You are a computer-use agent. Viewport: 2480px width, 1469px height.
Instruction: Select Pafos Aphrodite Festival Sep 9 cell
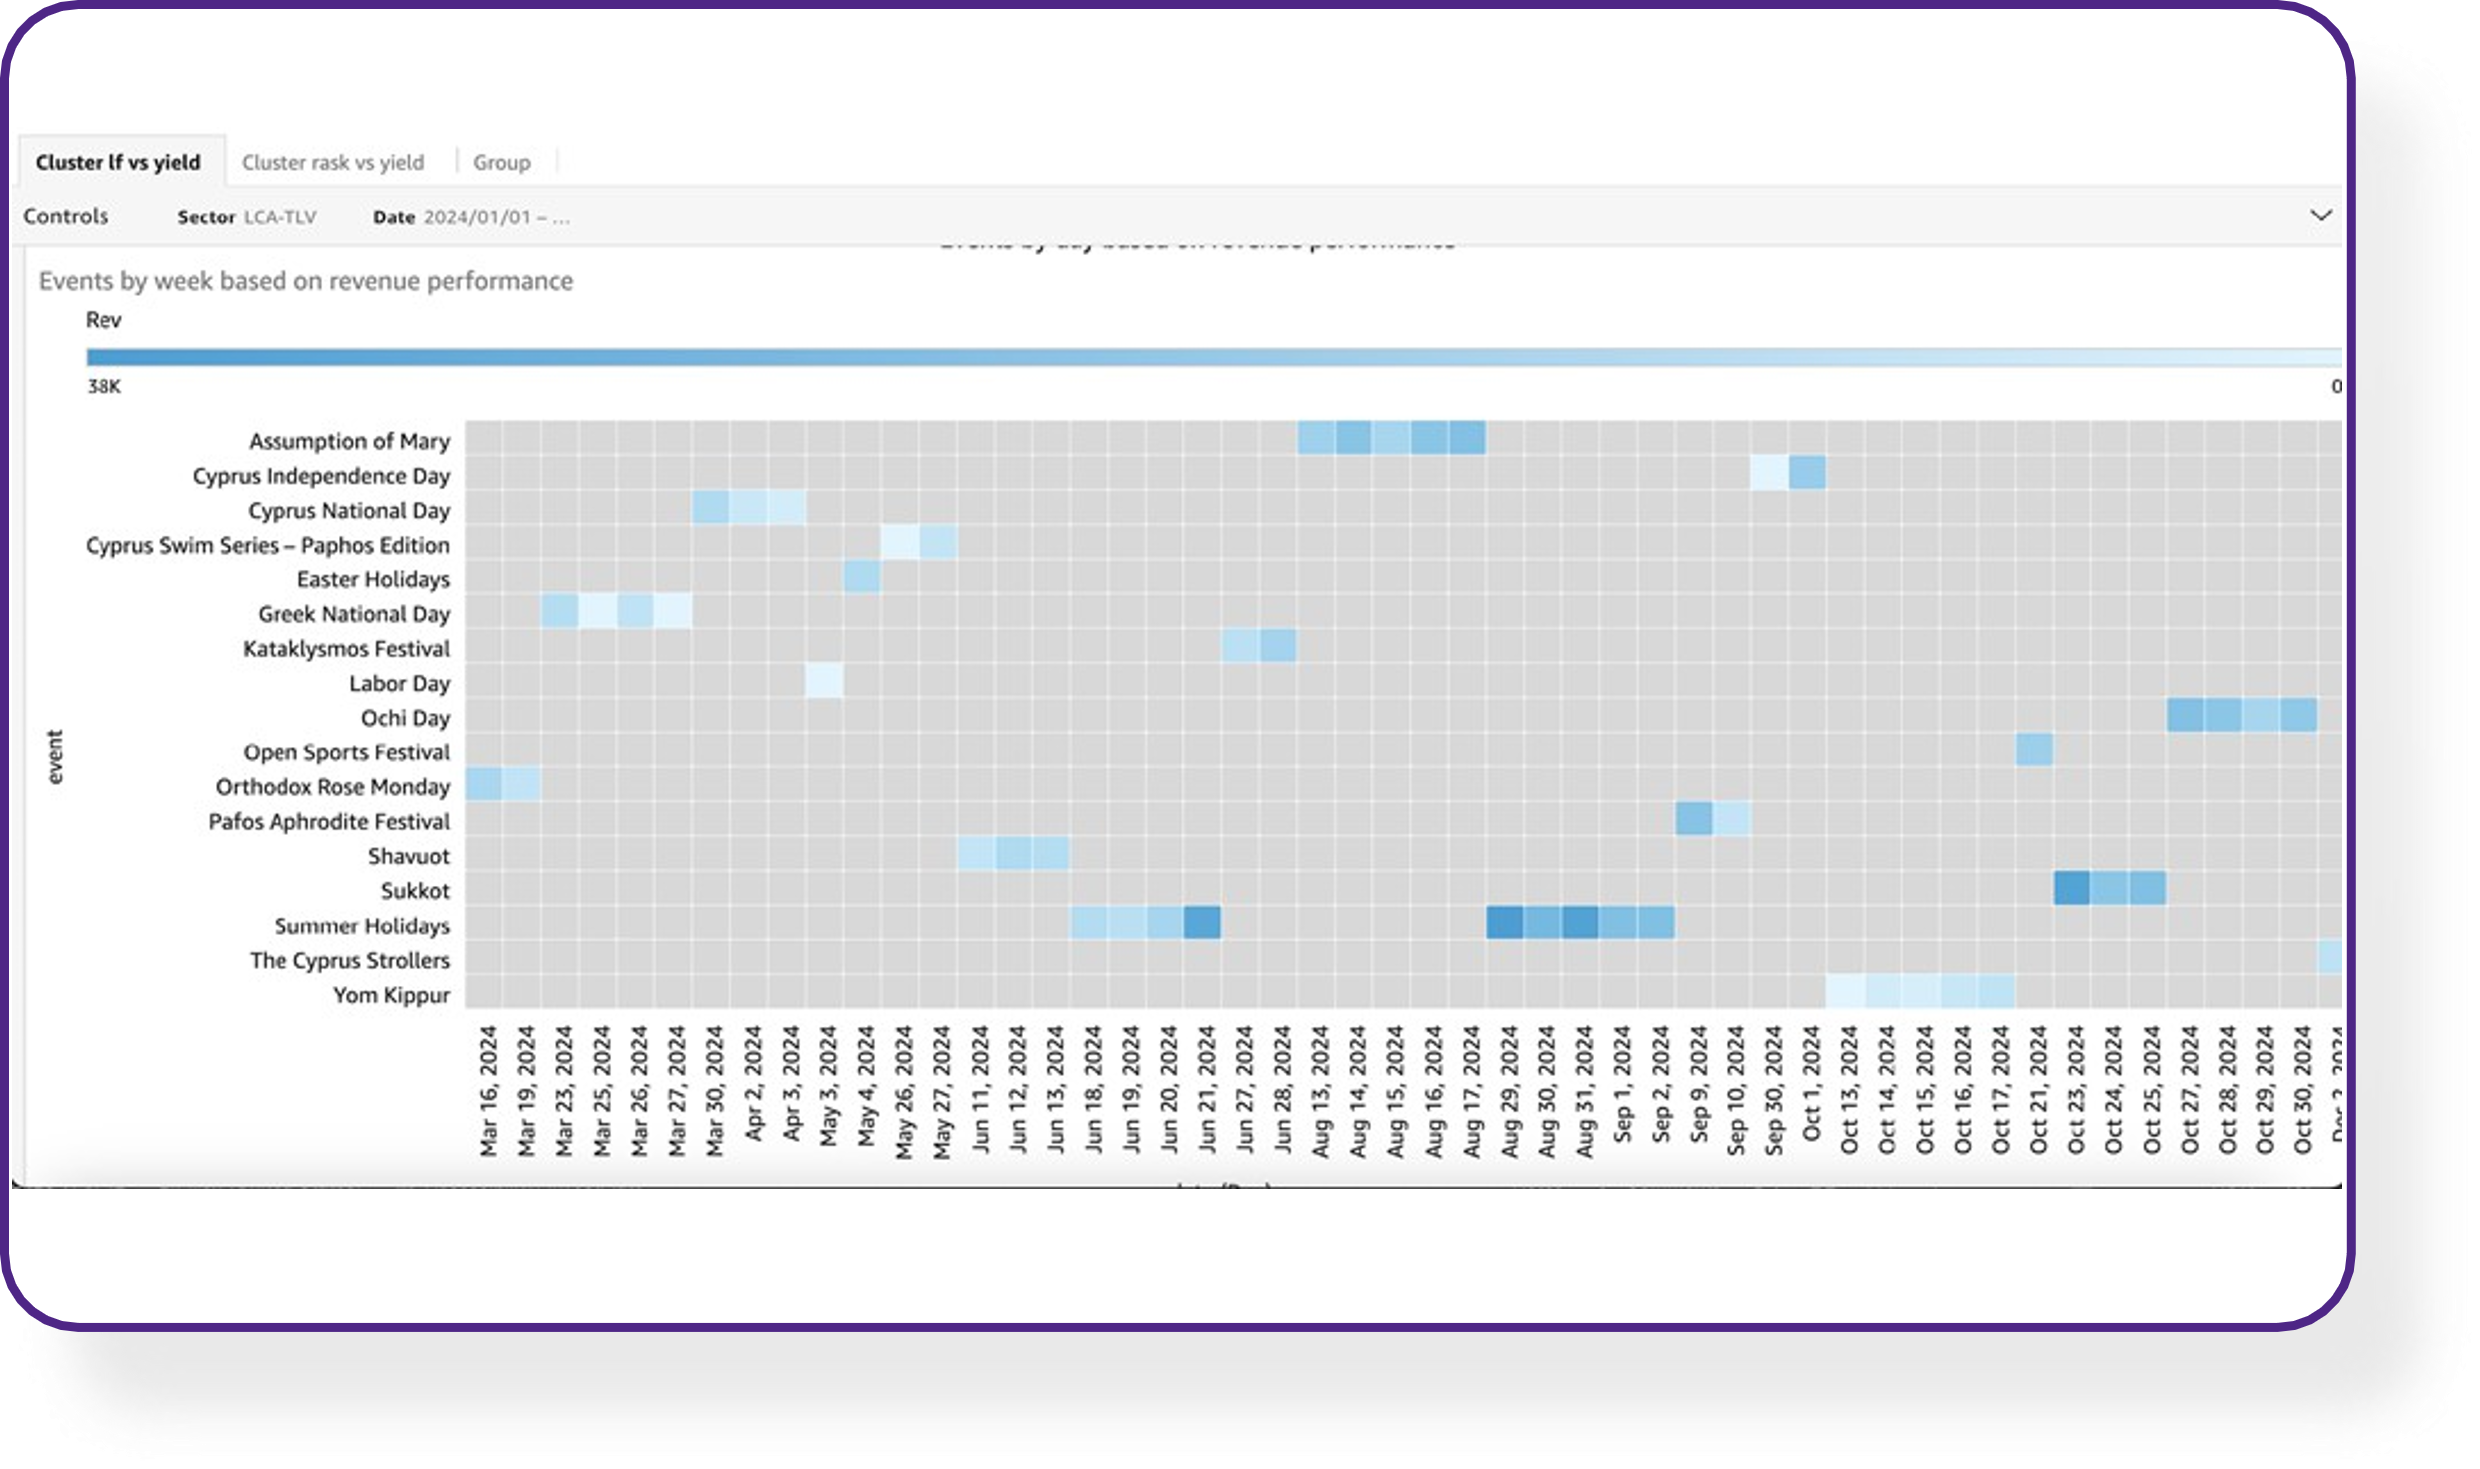point(1694,819)
